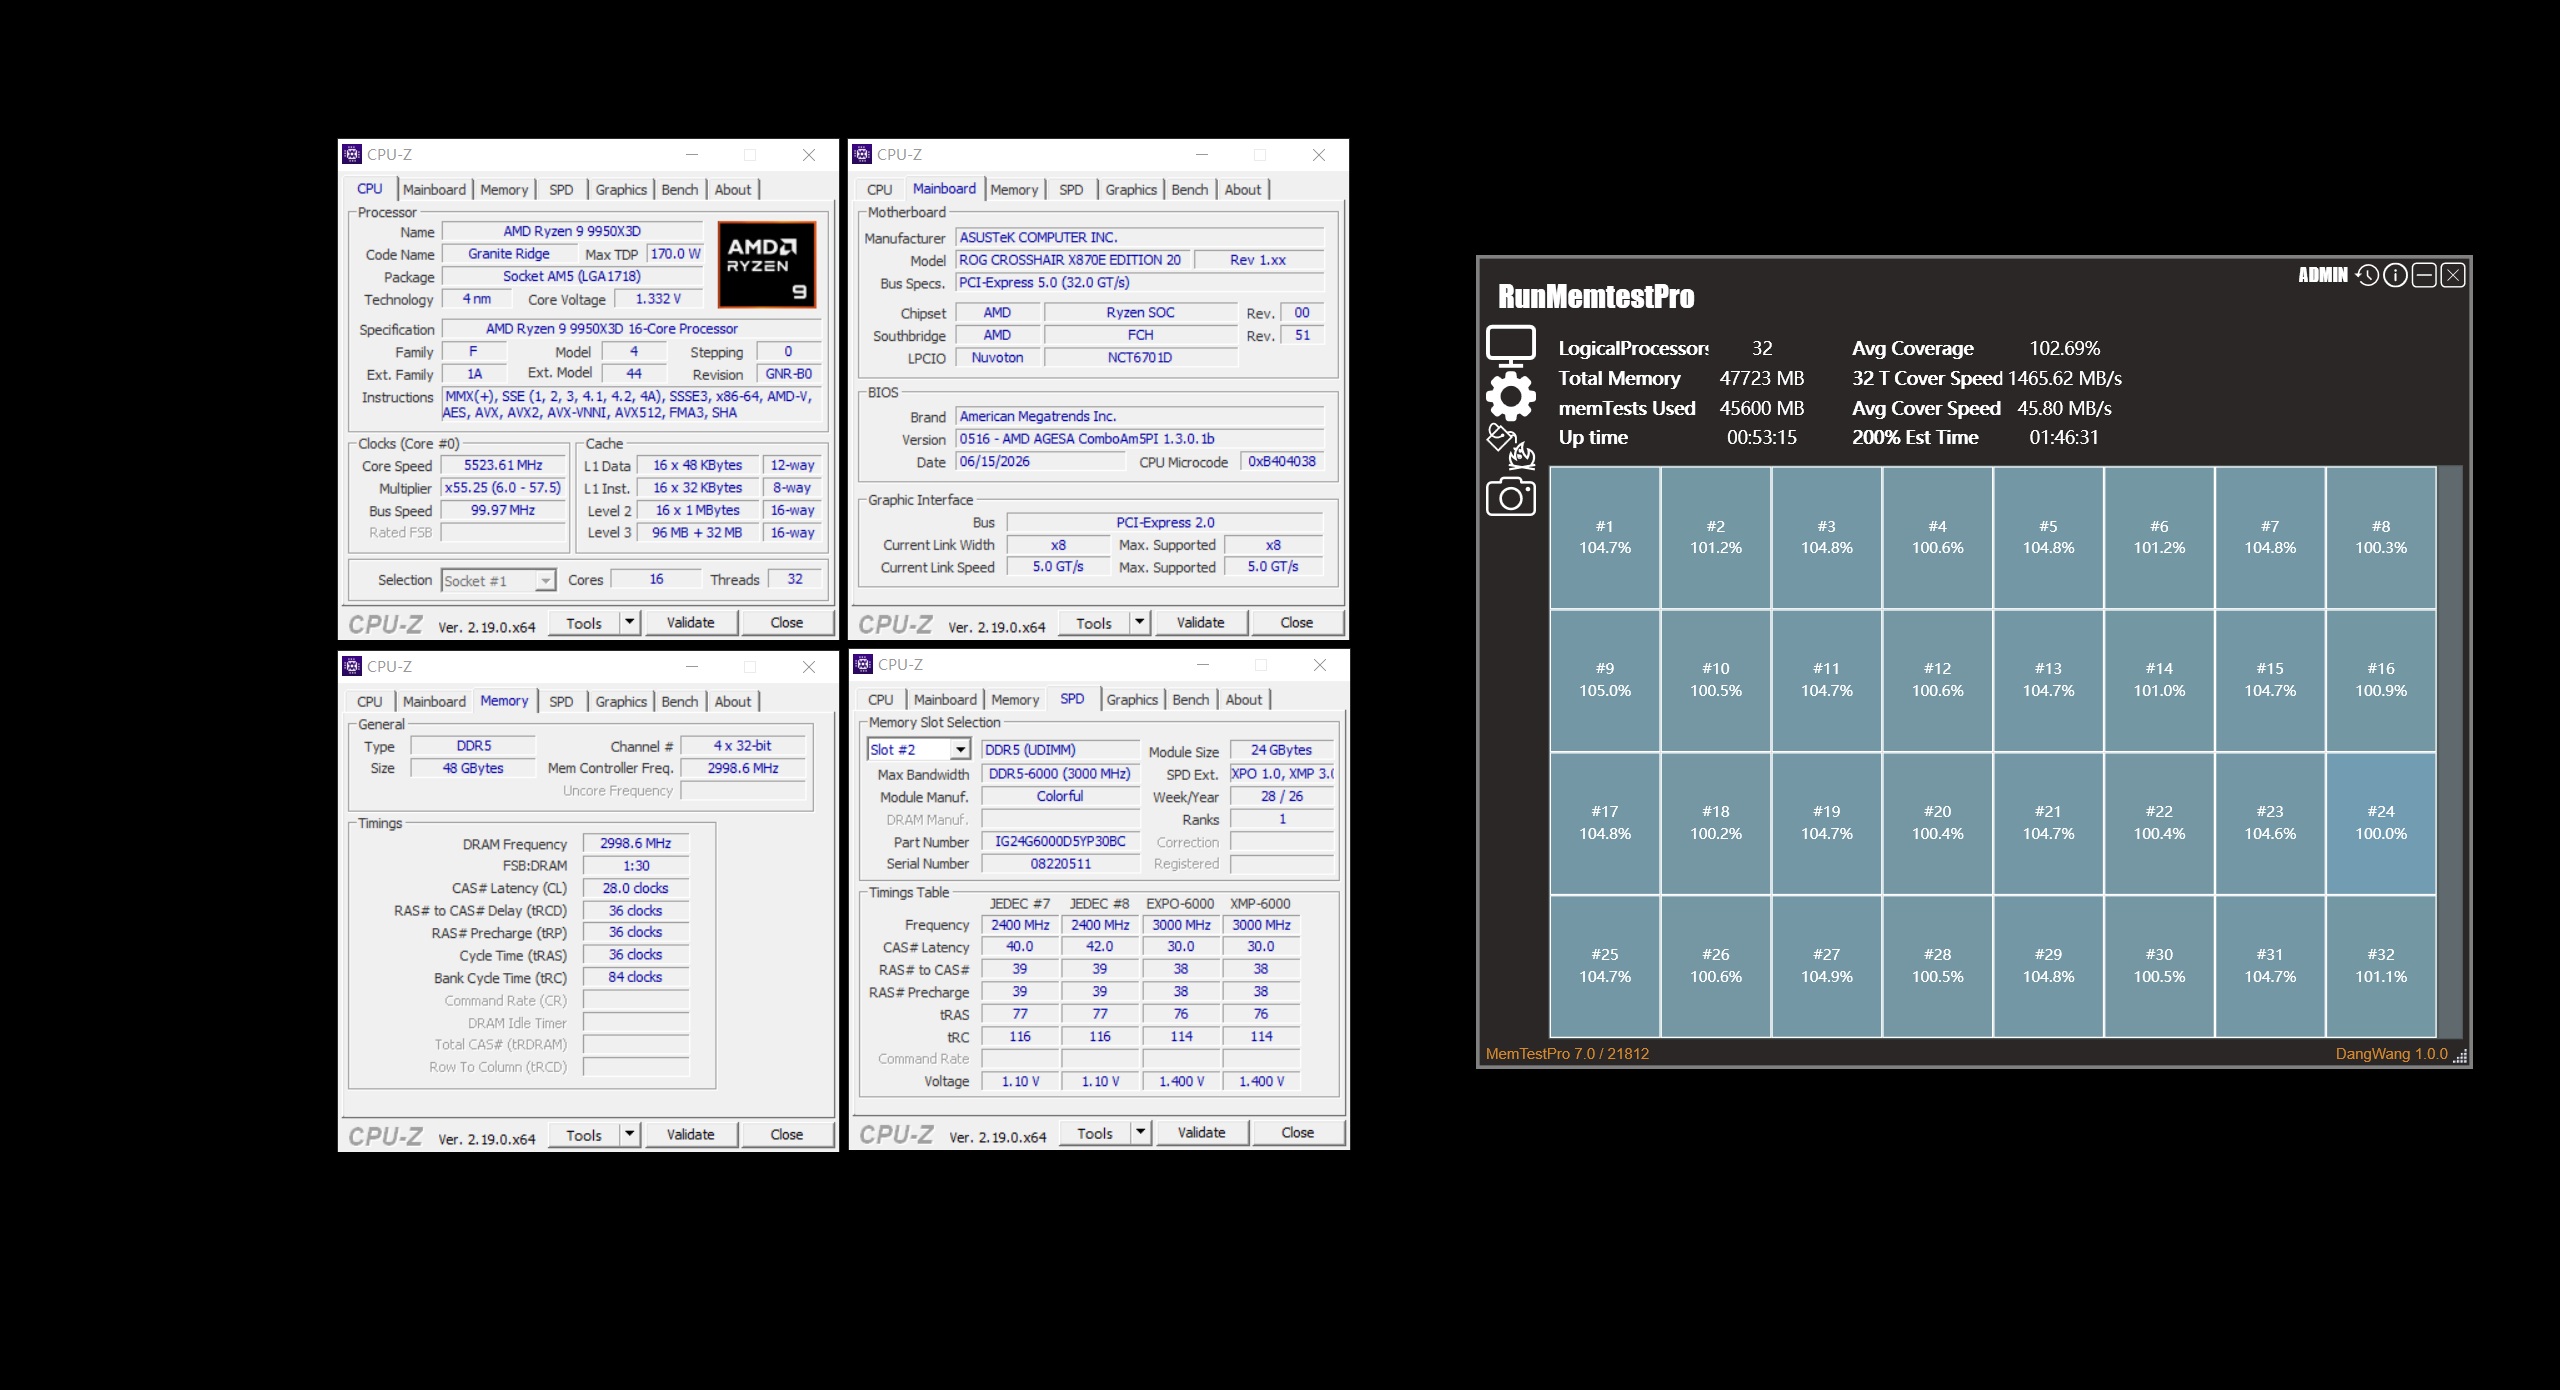The height and width of the screenshot is (1390, 2560).
Task: Select memtest tile #1 104.7%
Action: [1605, 537]
